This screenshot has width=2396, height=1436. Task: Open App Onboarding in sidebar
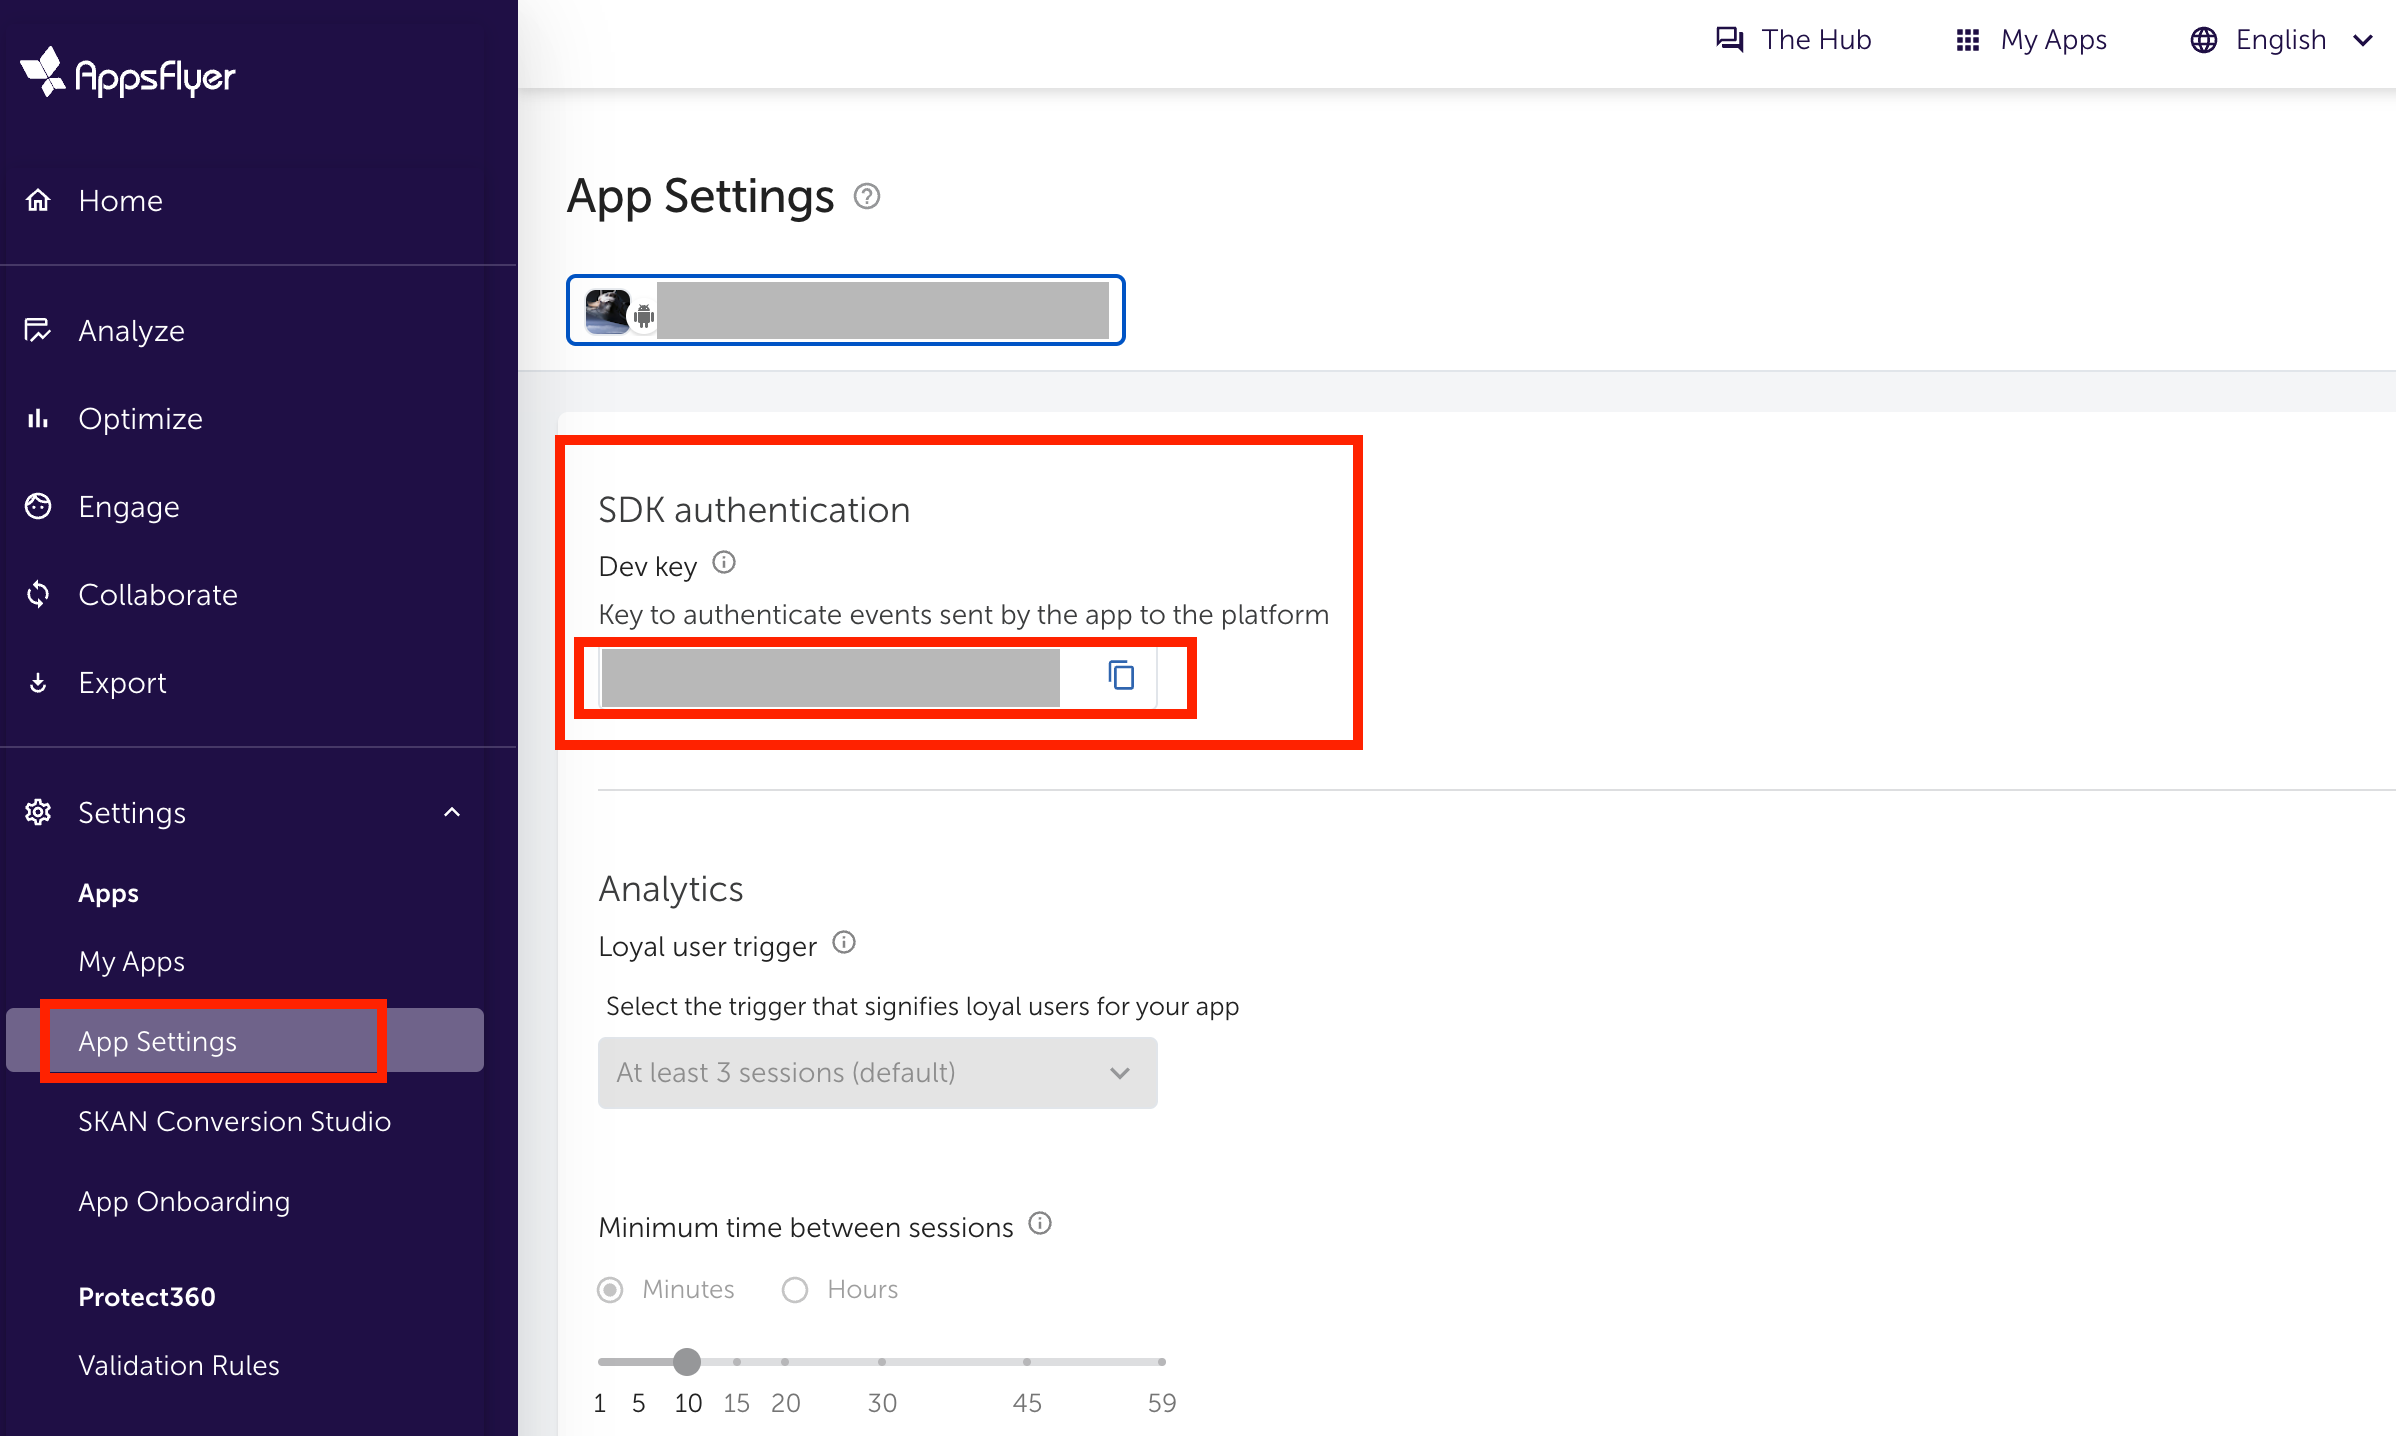click(184, 1201)
